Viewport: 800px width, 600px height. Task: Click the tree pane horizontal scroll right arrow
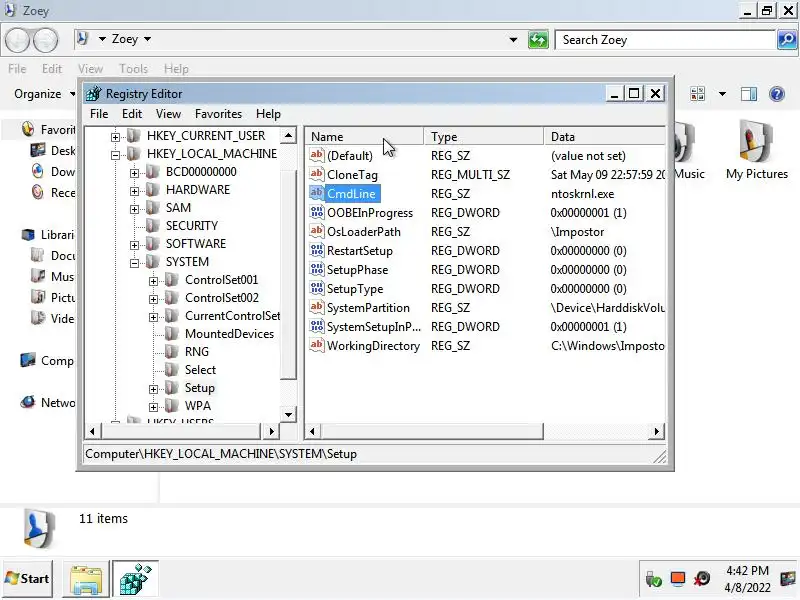point(271,432)
